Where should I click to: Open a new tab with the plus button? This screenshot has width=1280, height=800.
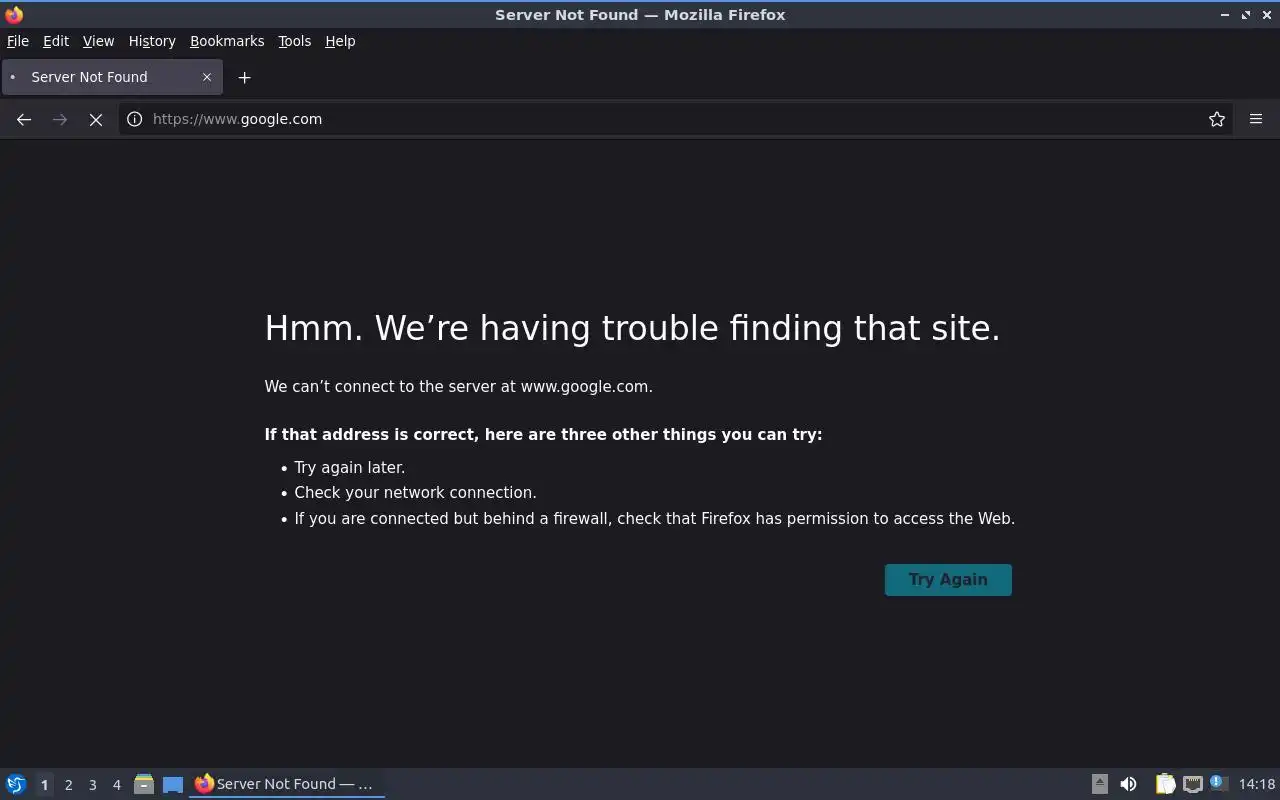coord(244,77)
